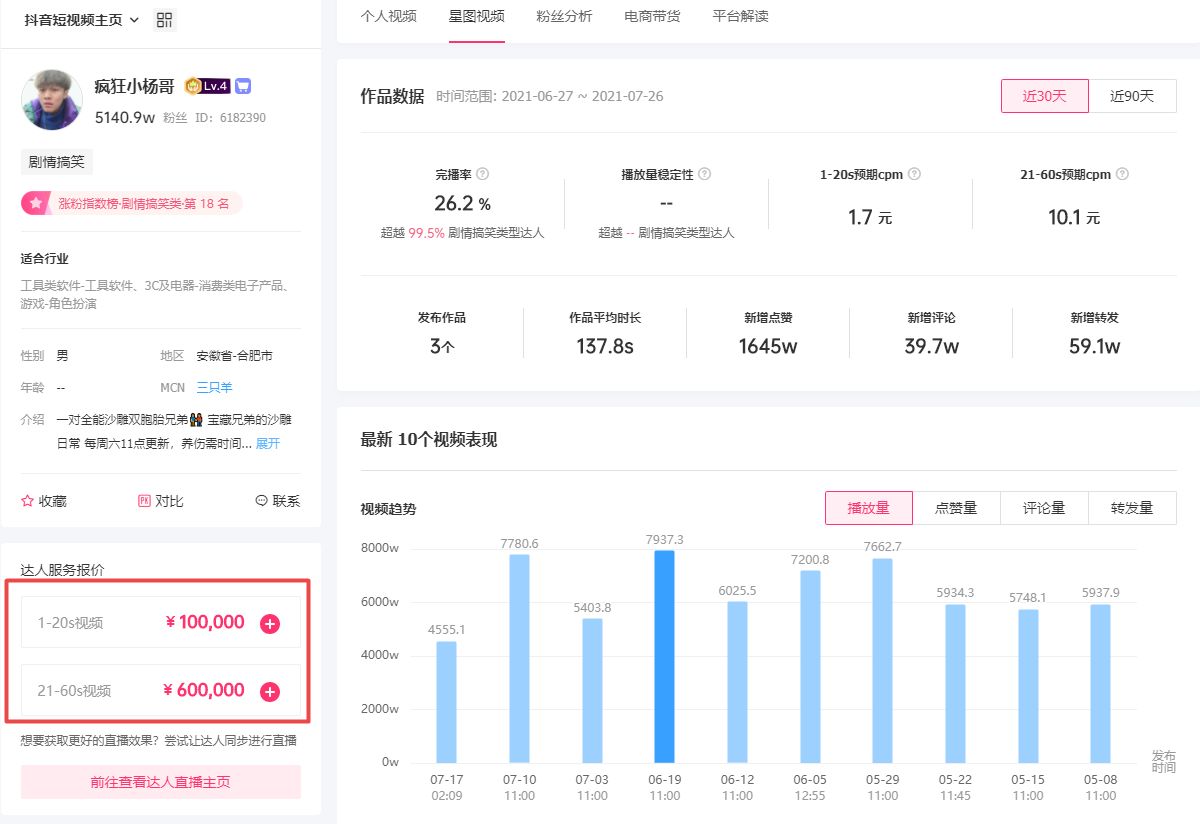Open the 电商带货 tab
This screenshot has height=824, width=1200.
[x=652, y=16]
